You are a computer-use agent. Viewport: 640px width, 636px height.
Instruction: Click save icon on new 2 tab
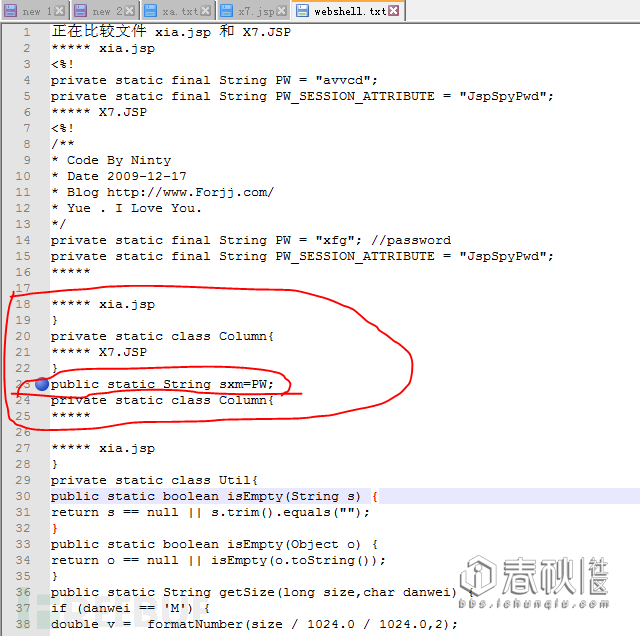click(80, 11)
